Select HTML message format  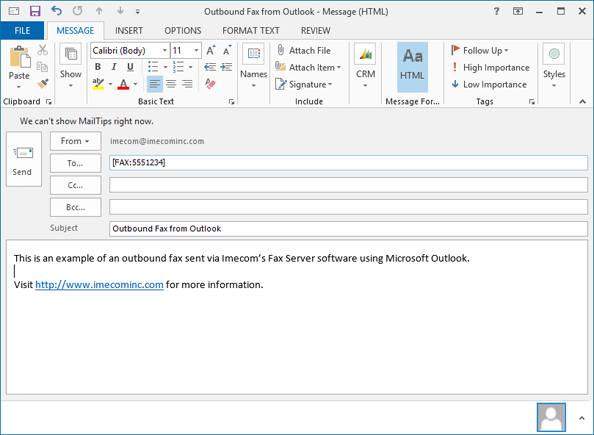pyautogui.click(x=412, y=67)
